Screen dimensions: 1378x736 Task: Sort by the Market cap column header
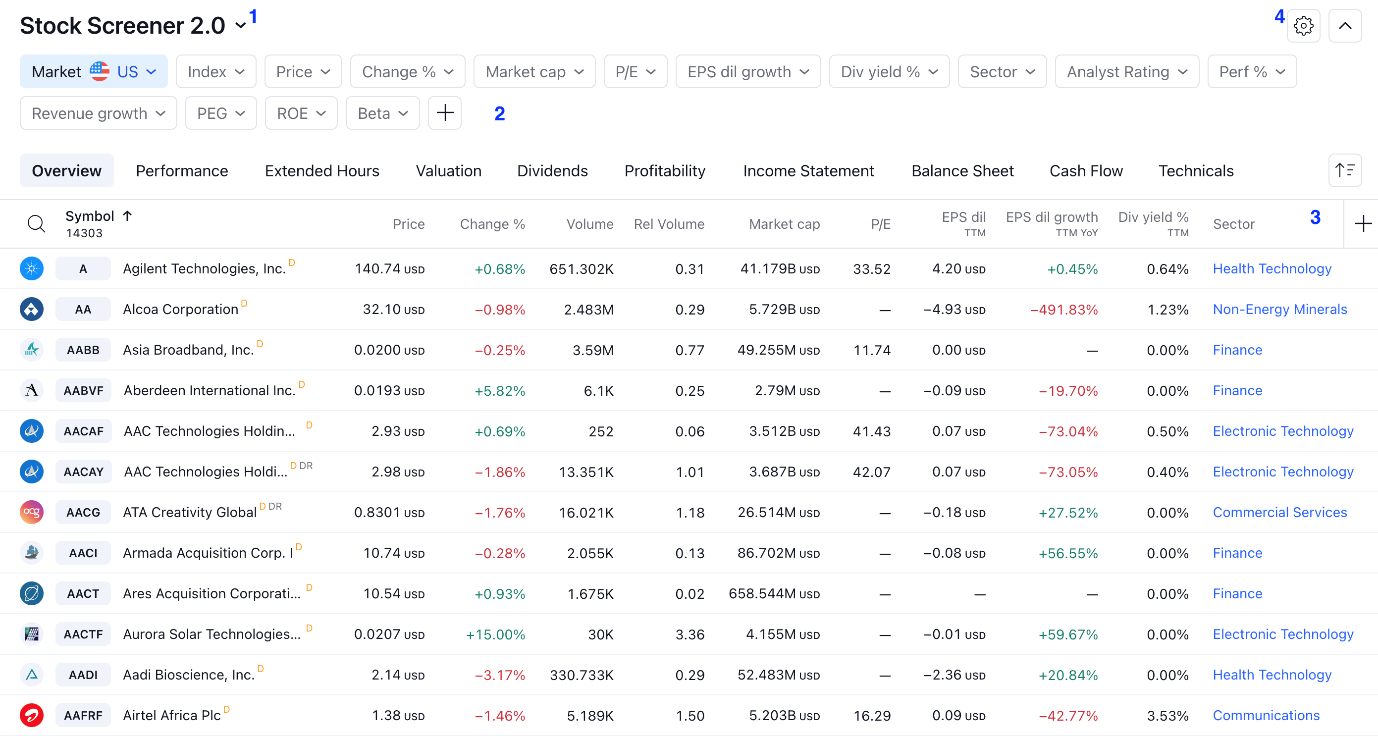coord(784,224)
